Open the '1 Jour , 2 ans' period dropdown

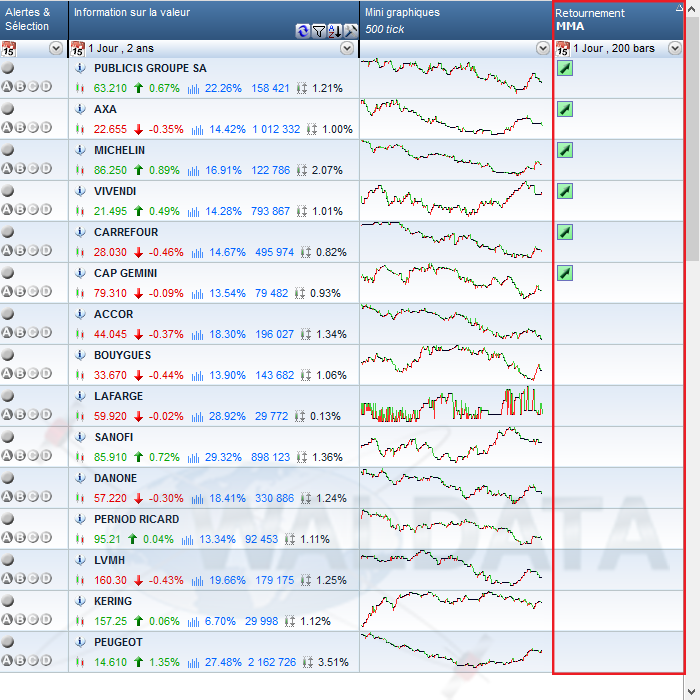coord(347,48)
